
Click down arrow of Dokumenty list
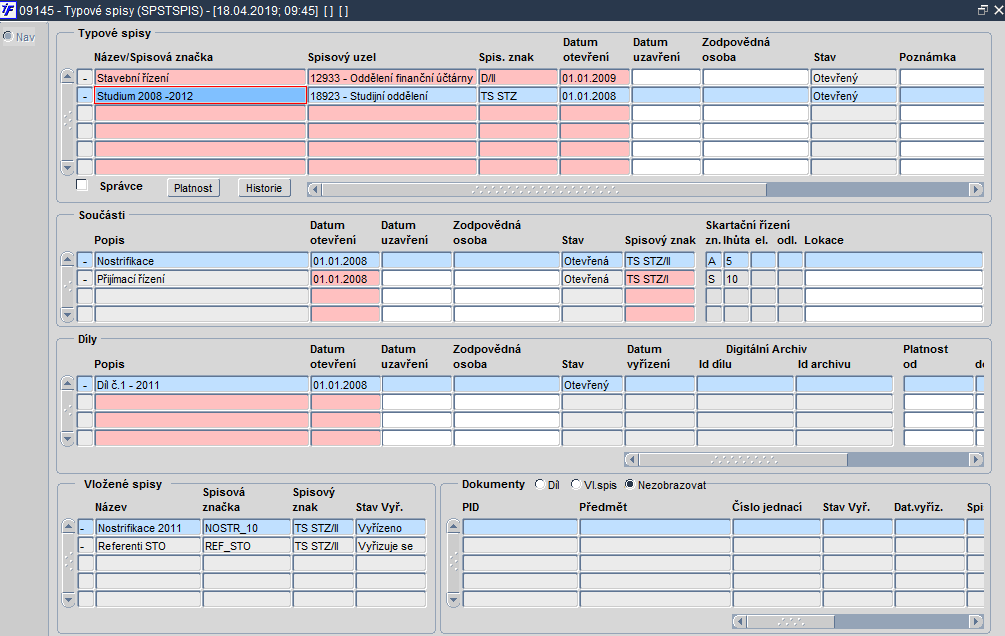tap(453, 600)
